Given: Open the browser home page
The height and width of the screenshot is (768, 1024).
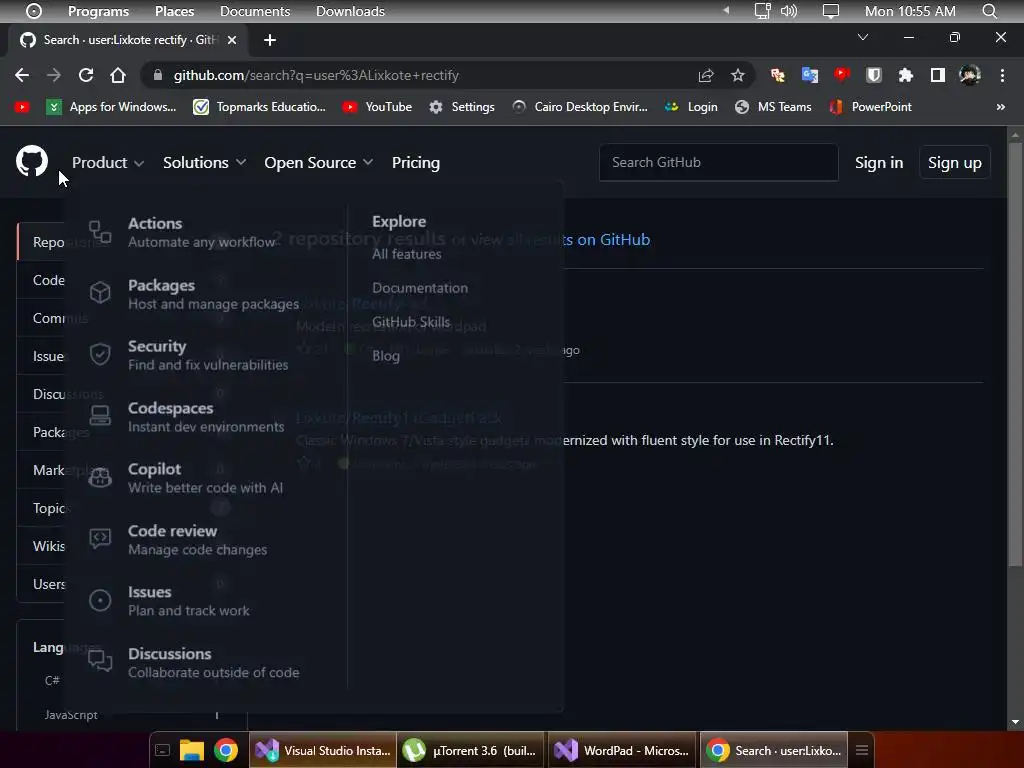Looking at the screenshot, I should tap(118, 75).
